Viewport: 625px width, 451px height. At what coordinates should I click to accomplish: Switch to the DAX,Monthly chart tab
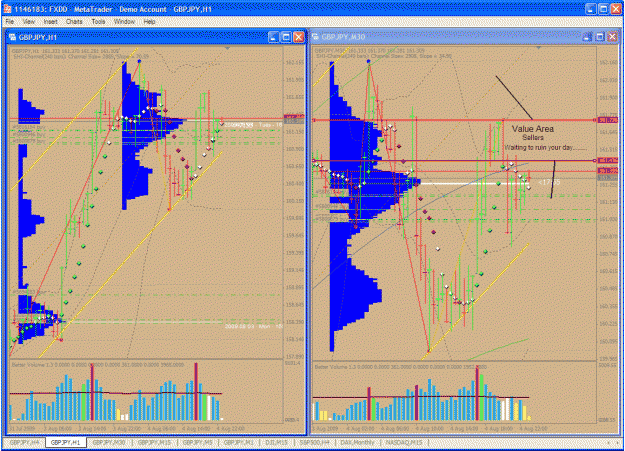pos(358,443)
